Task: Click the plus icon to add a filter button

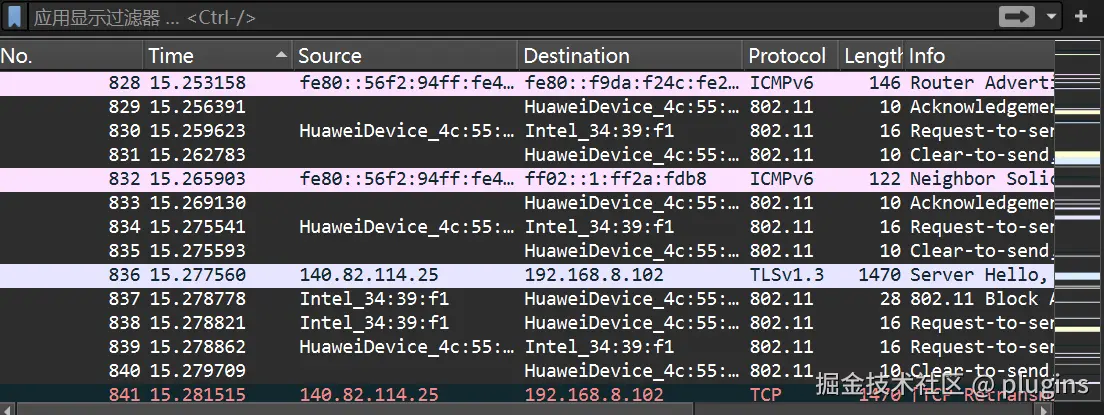Action: (x=1081, y=17)
